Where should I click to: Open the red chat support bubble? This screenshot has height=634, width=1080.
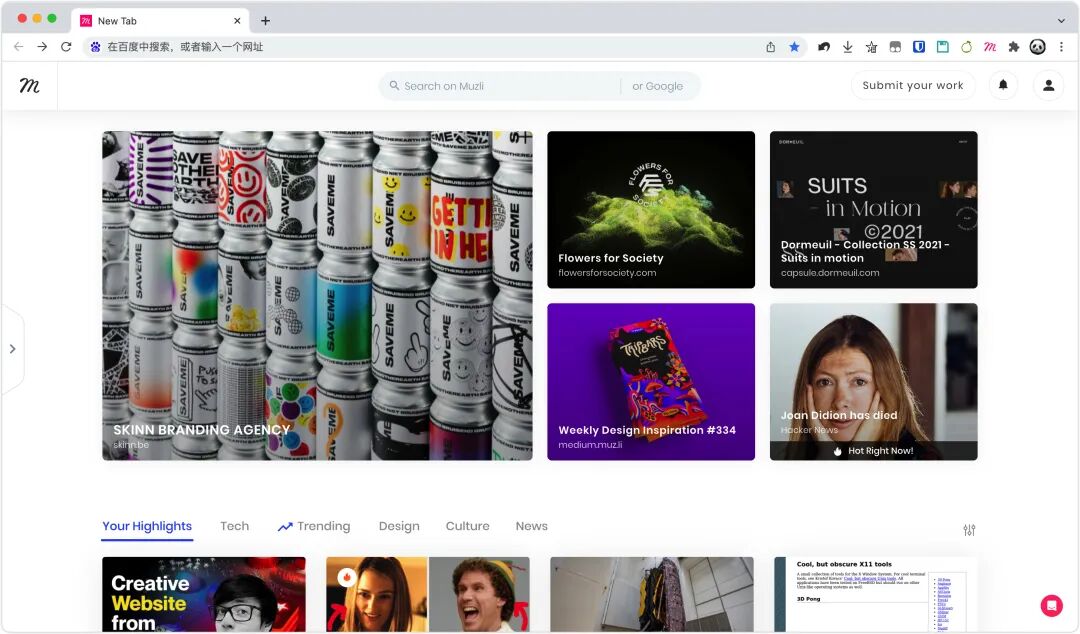tap(1051, 605)
